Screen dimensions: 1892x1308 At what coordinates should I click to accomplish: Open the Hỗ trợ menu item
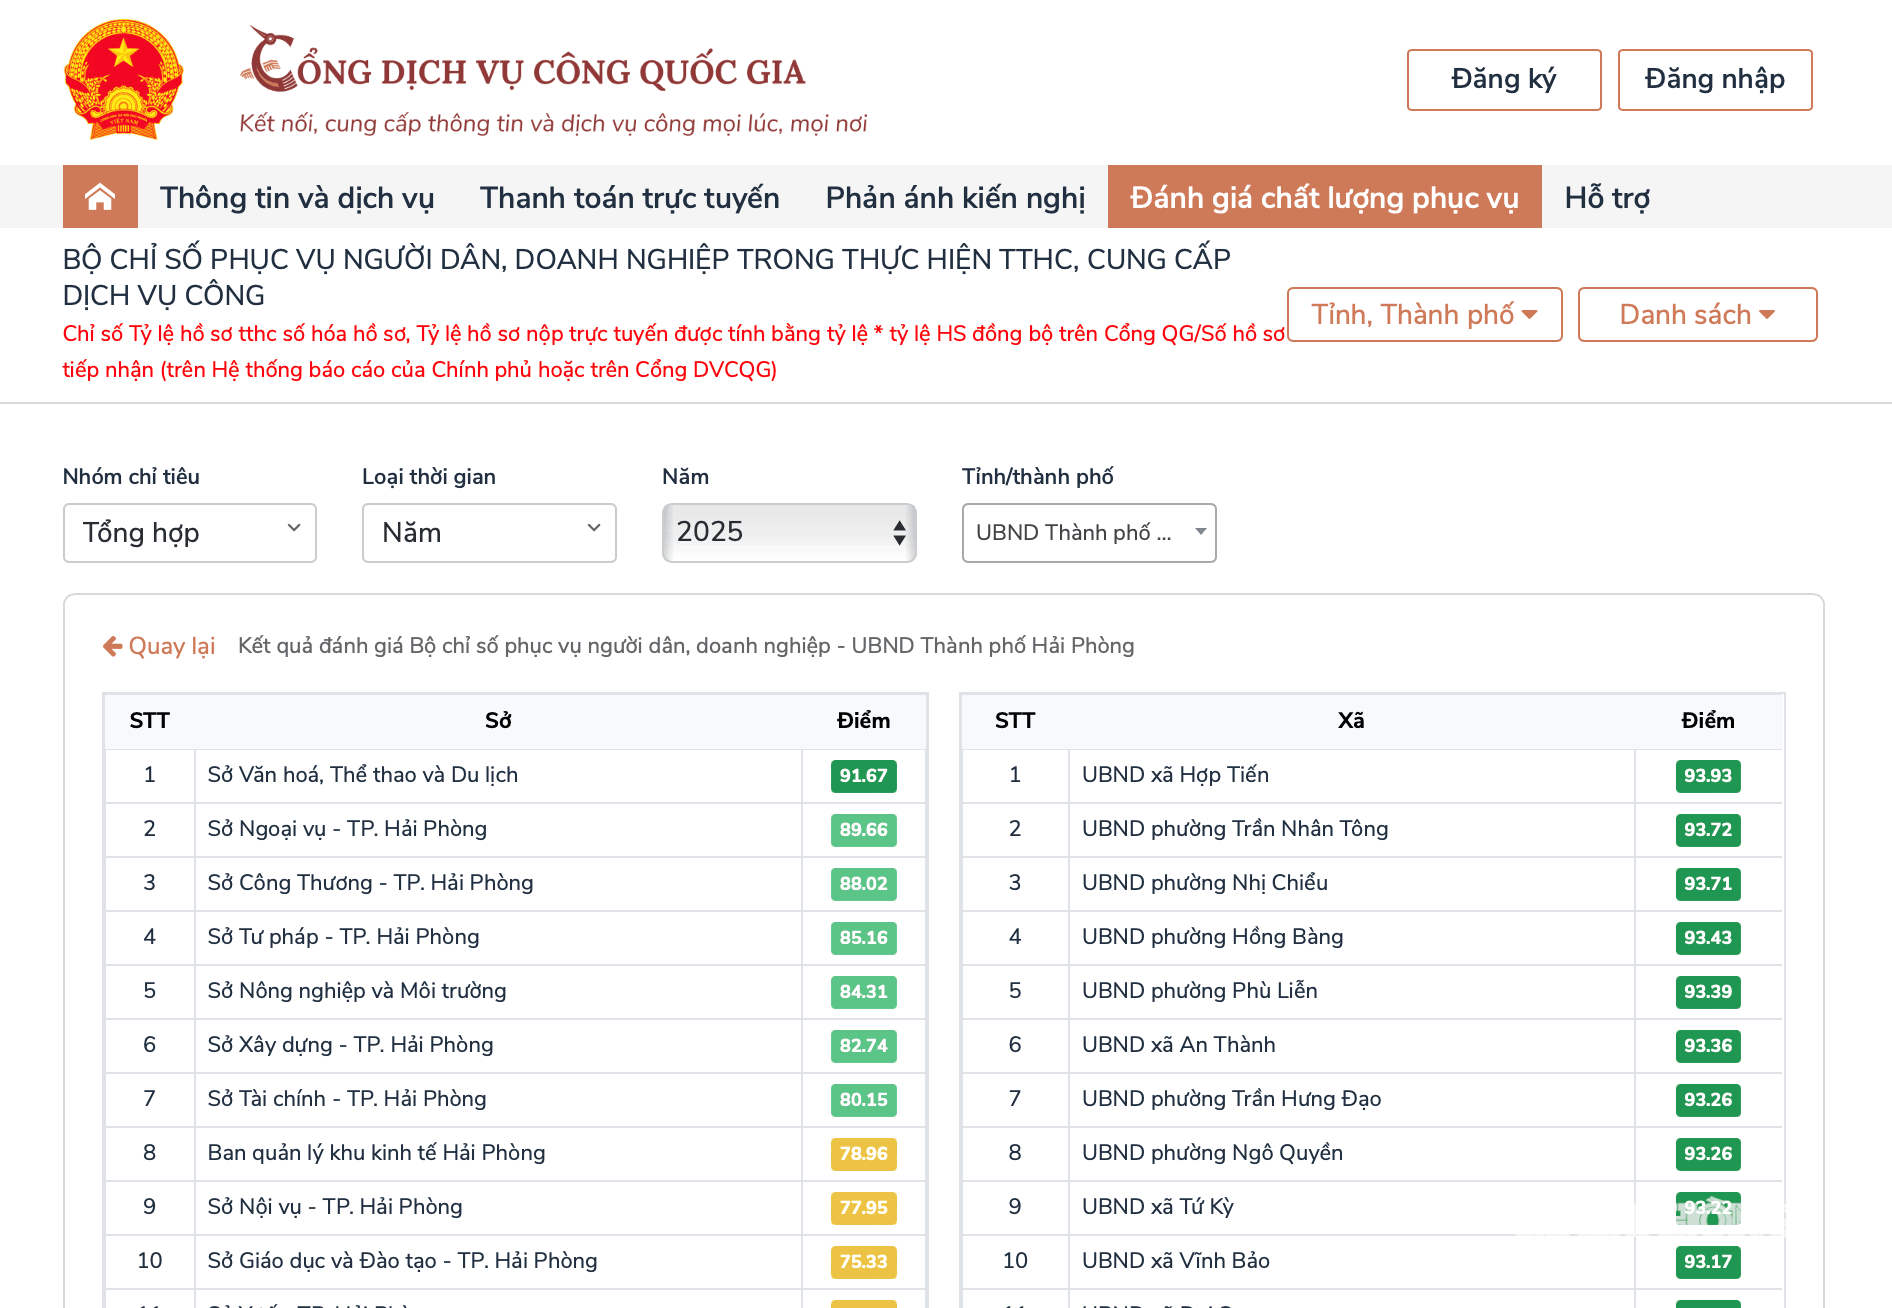coord(1607,197)
